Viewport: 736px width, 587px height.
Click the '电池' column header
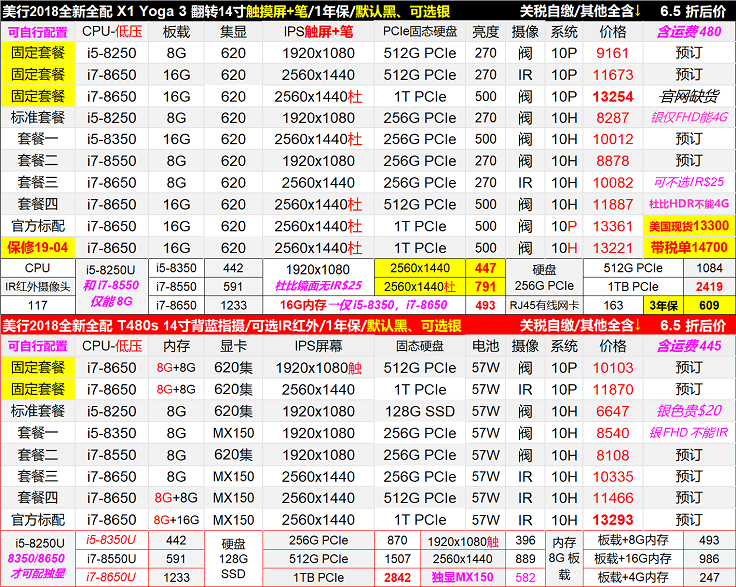click(x=485, y=346)
